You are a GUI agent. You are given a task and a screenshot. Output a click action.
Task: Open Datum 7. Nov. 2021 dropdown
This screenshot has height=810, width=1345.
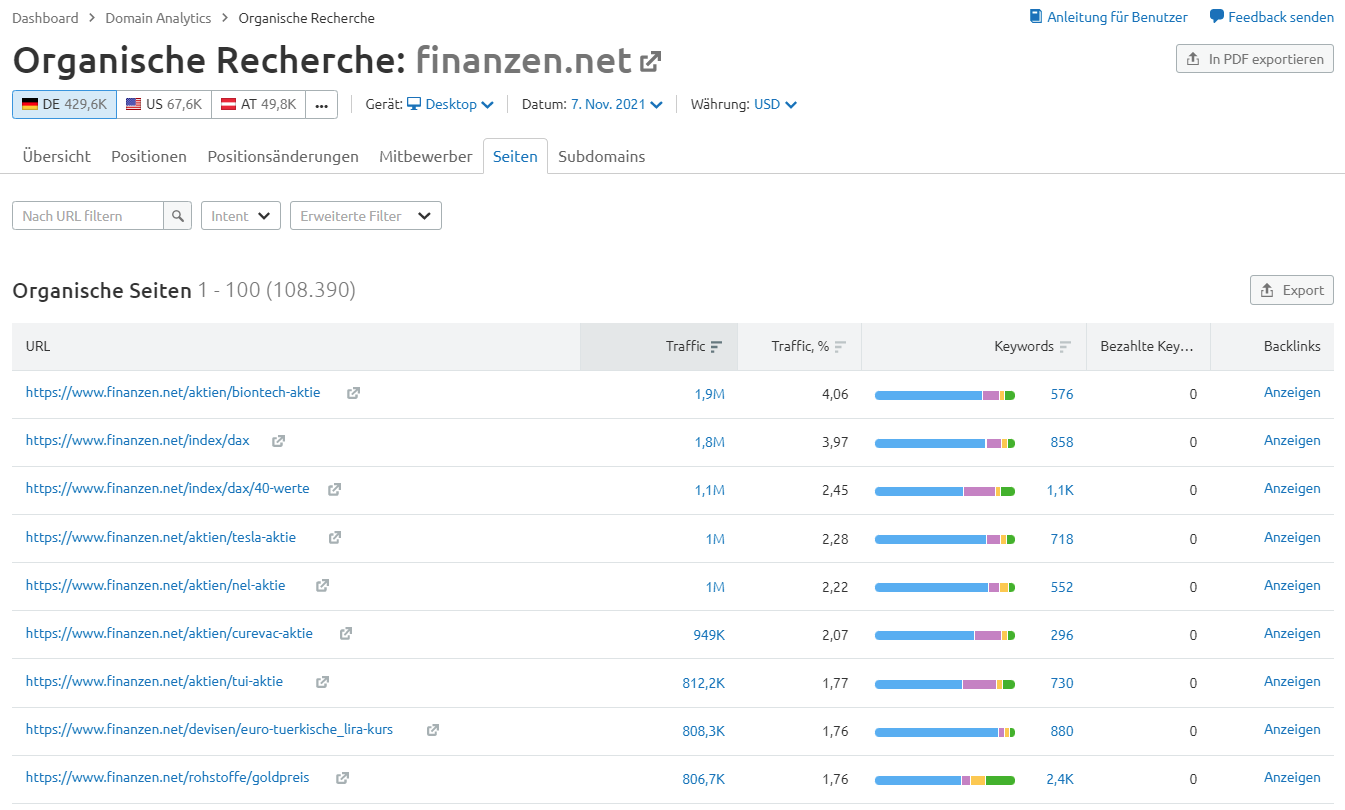617,104
